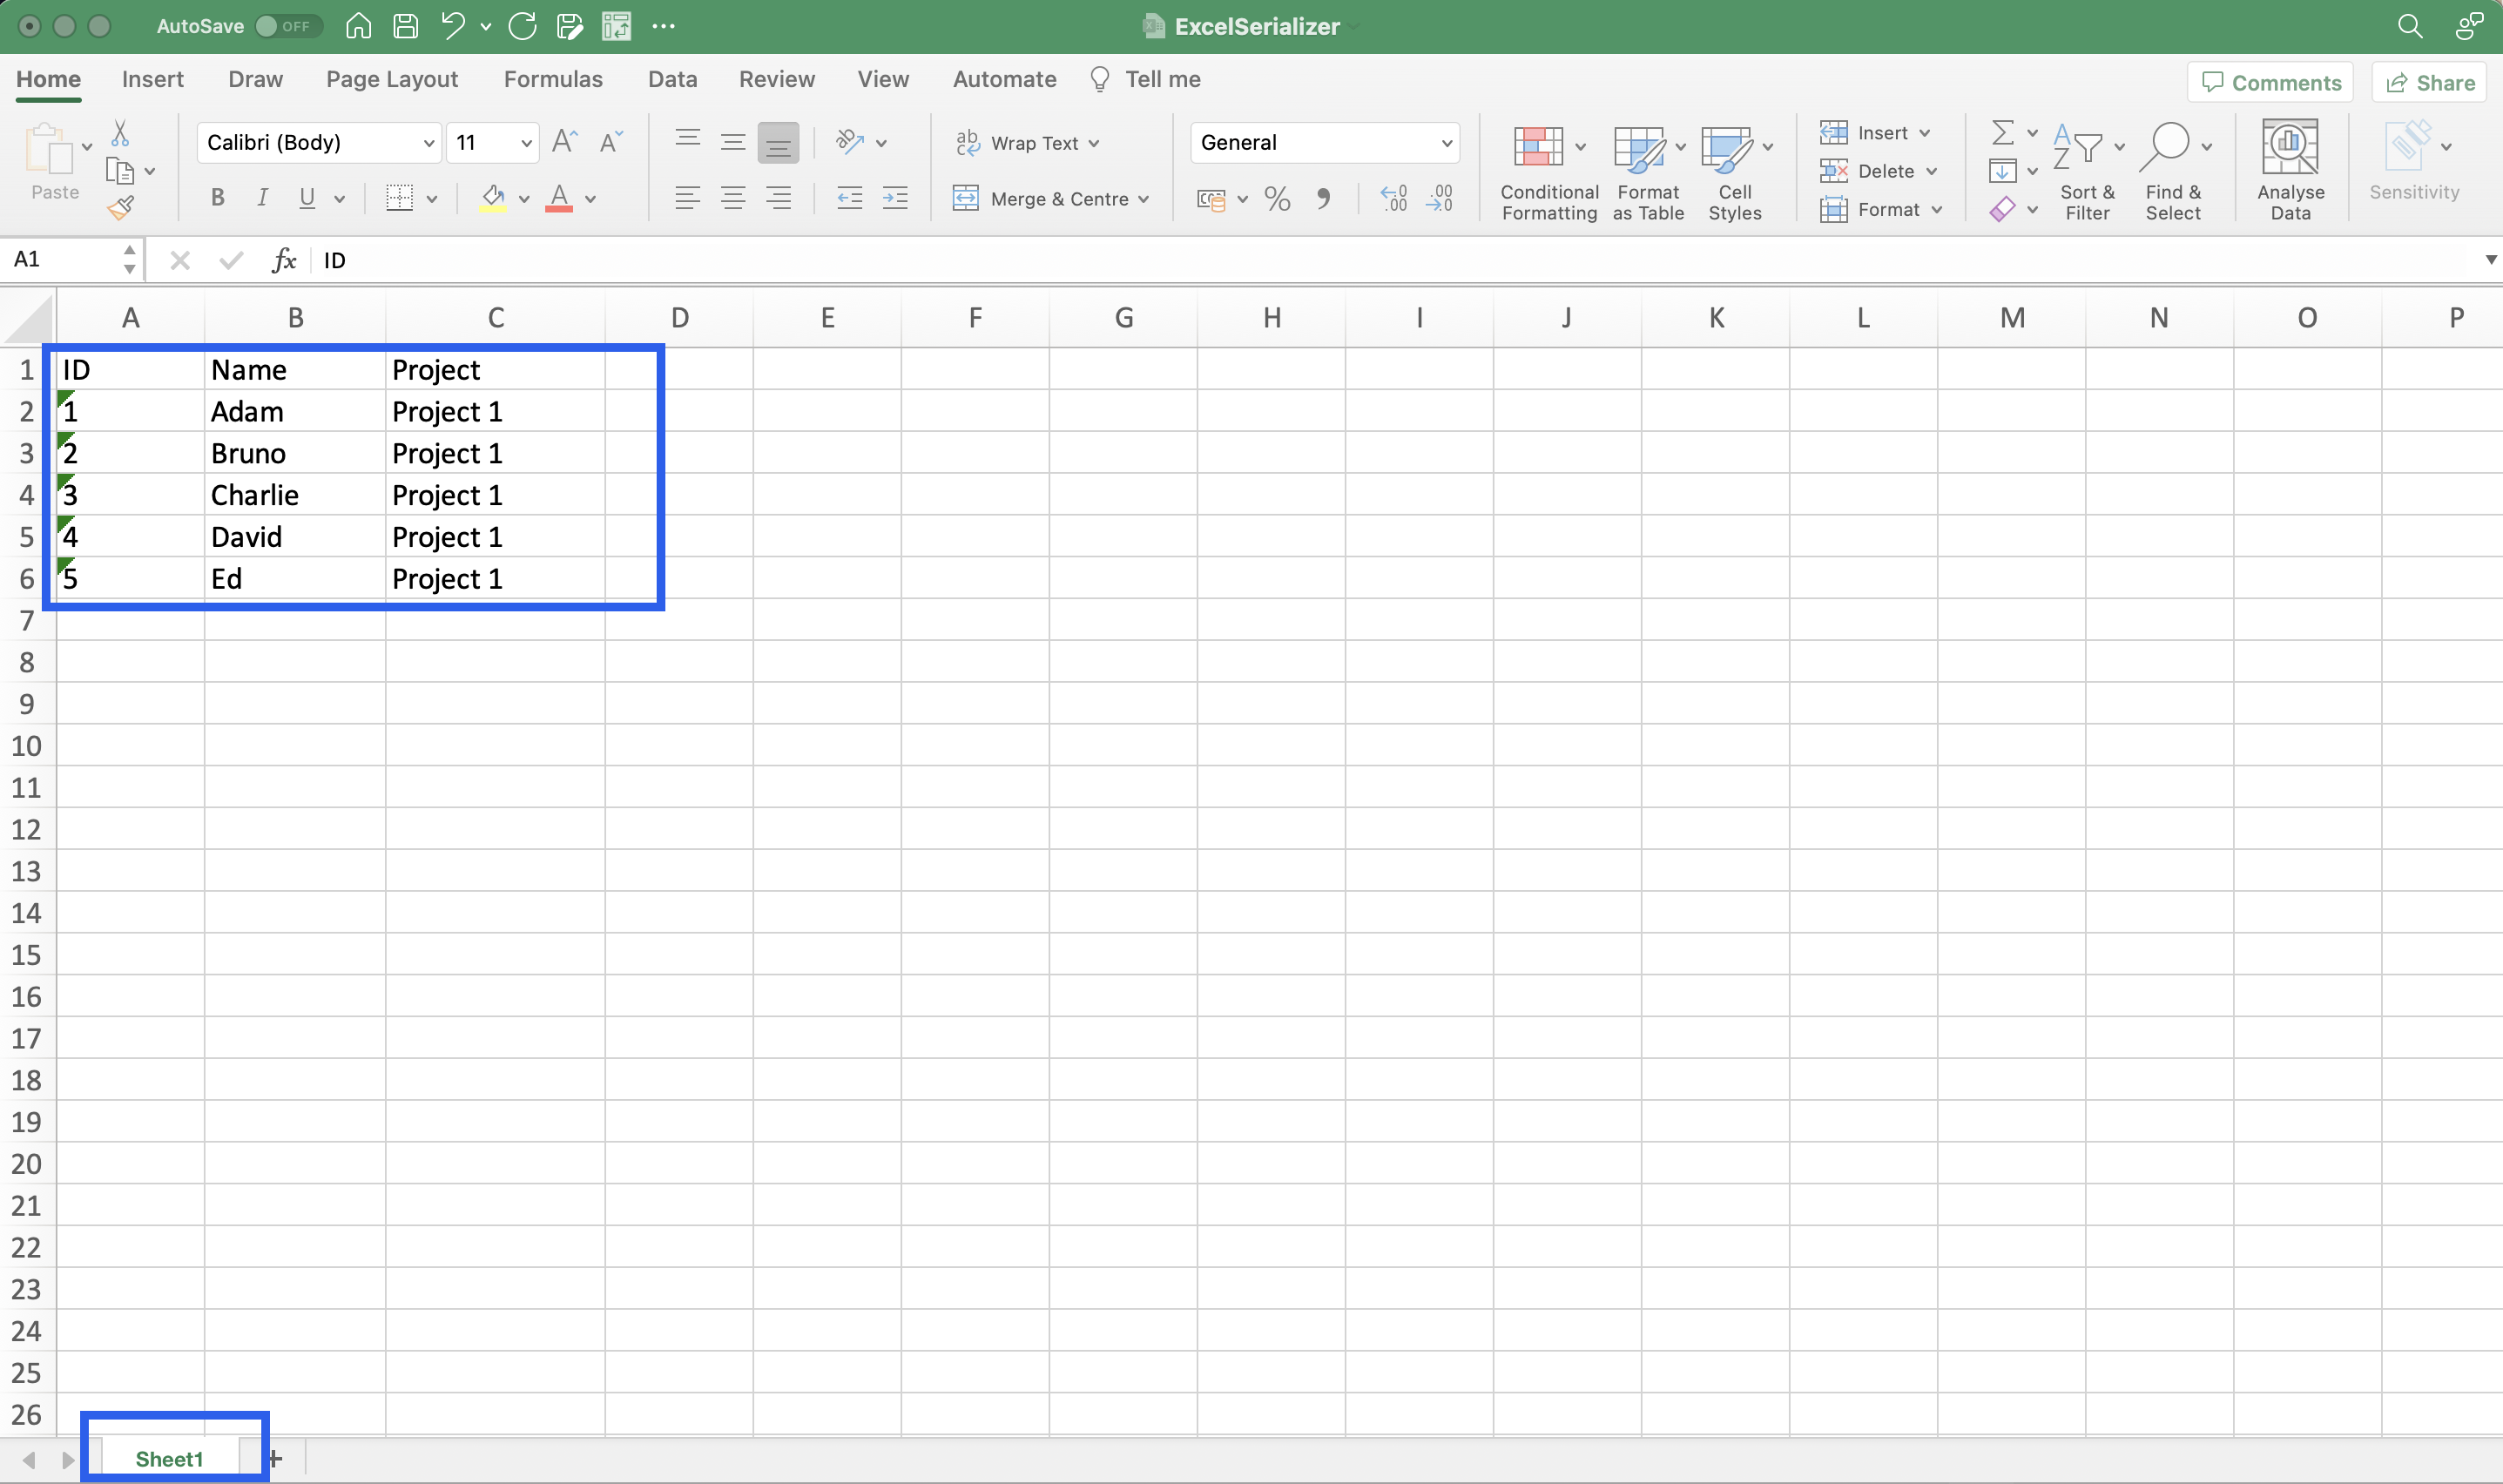Click the Save icon in the title bar

[405, 26]
